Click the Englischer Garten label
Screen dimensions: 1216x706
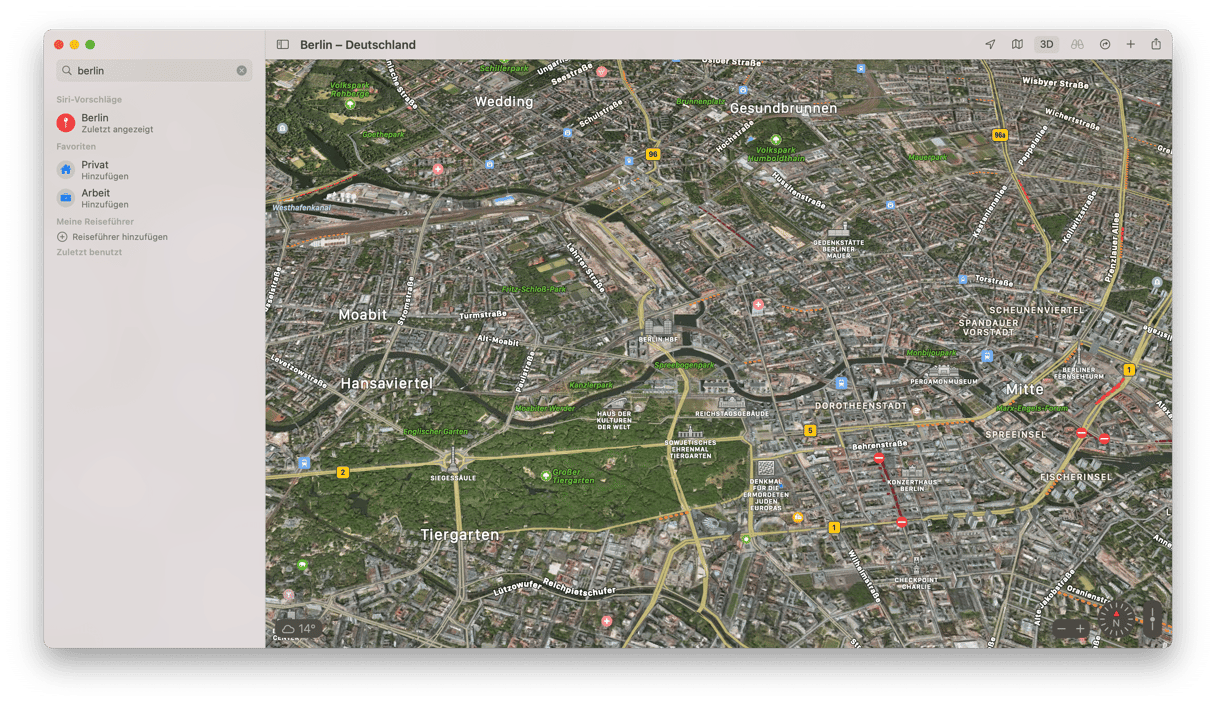(435, 431)
